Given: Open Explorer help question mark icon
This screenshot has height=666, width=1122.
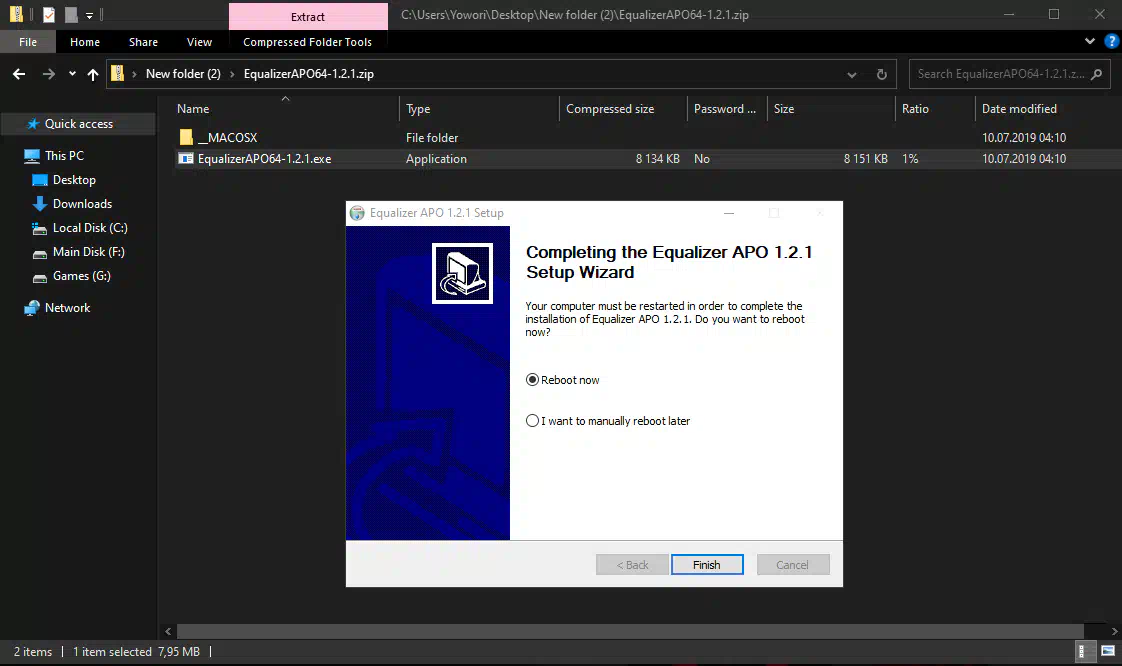Looking at the screenshot, I should pyautogui.click(x=1111, y=41).
